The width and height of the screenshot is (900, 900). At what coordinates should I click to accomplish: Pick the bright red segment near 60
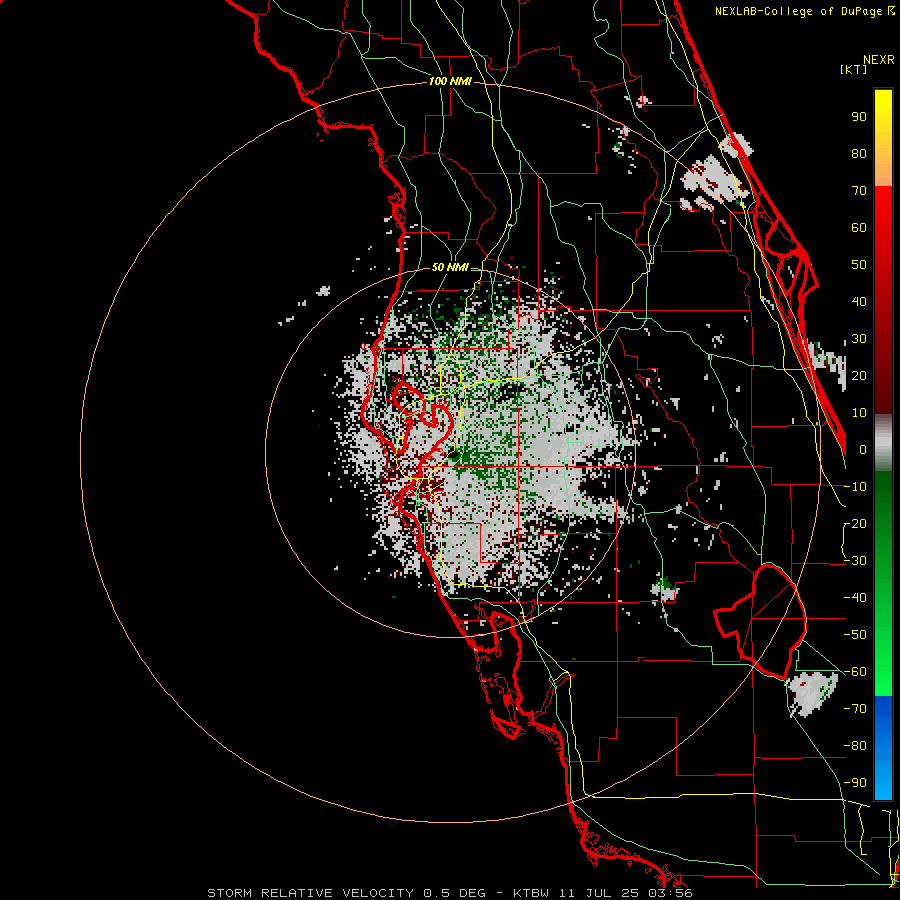883,218
